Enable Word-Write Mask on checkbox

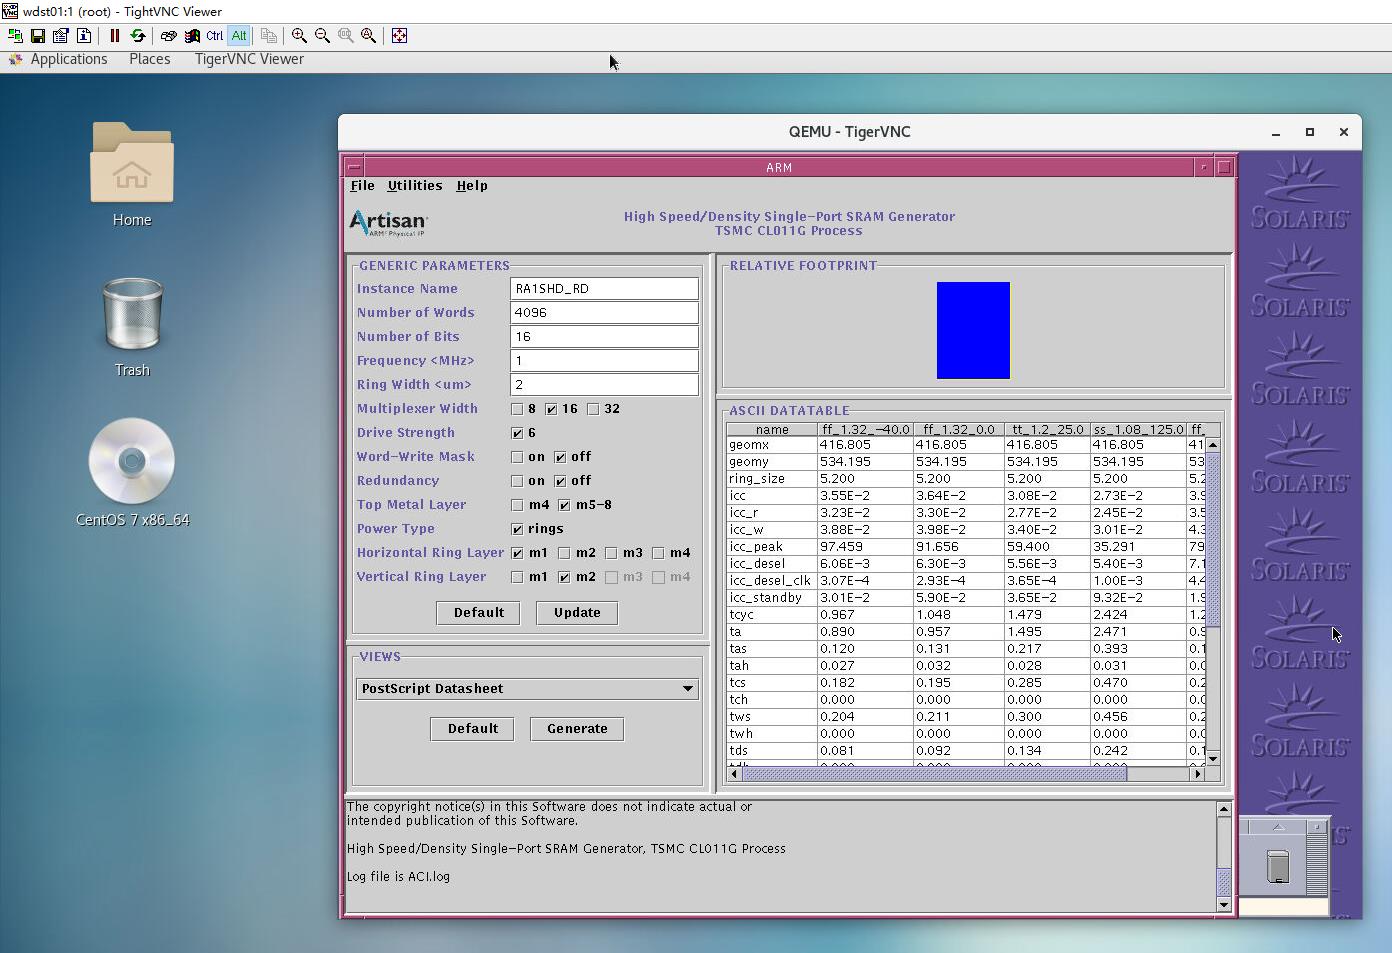pyautogui.click(x=517, y=457)
